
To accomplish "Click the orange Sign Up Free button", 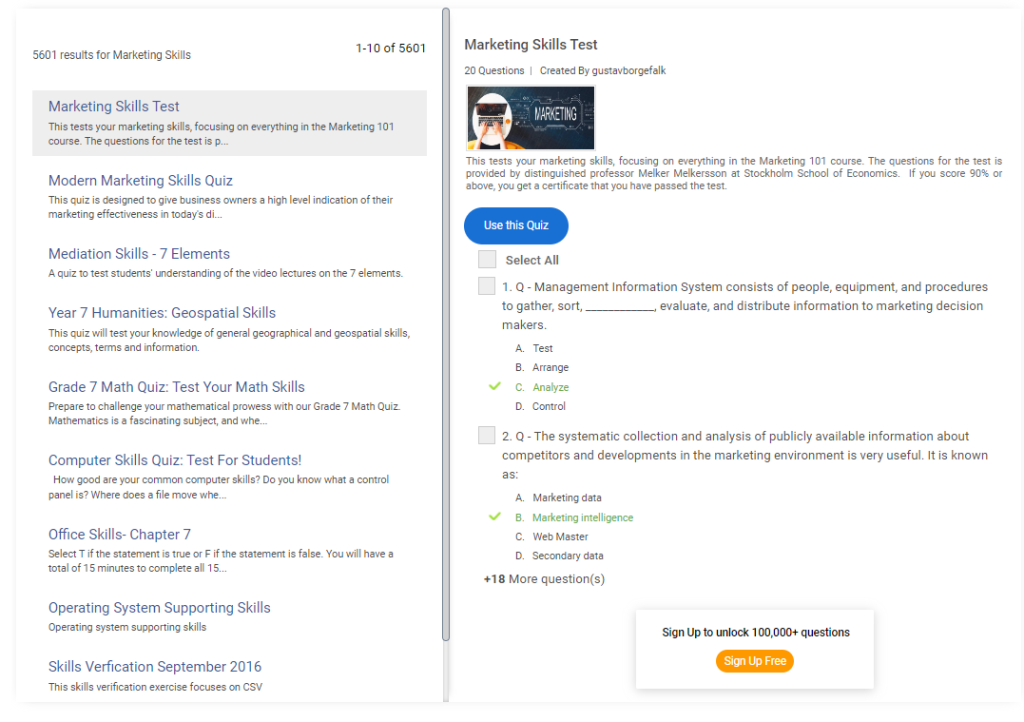I will pos(754,661).
